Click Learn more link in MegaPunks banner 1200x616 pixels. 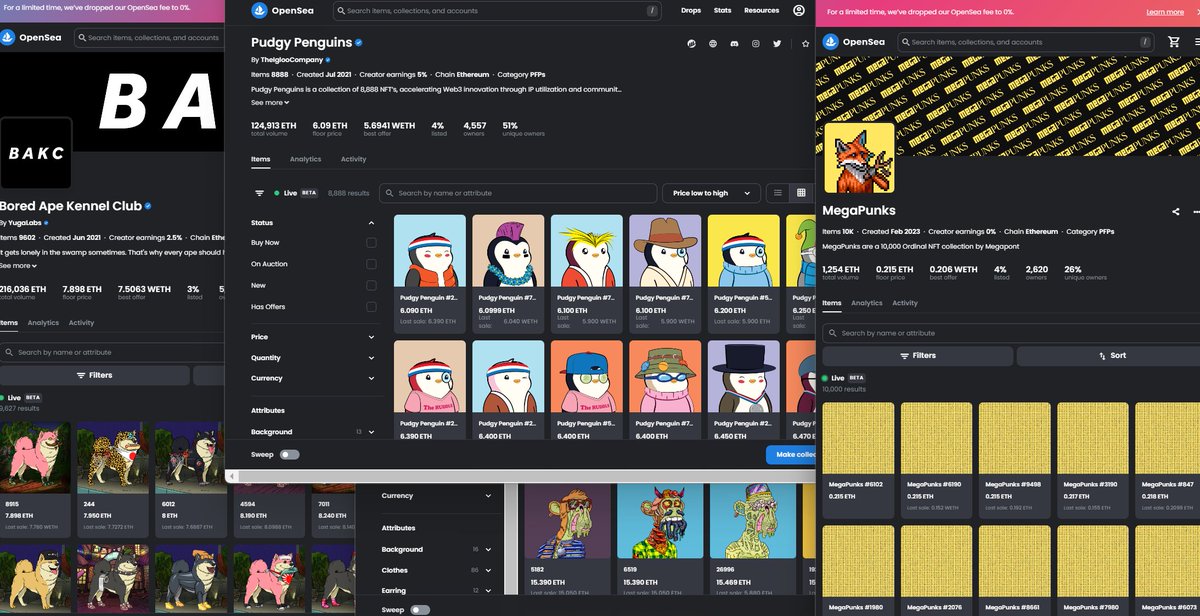click(1165, 12)
